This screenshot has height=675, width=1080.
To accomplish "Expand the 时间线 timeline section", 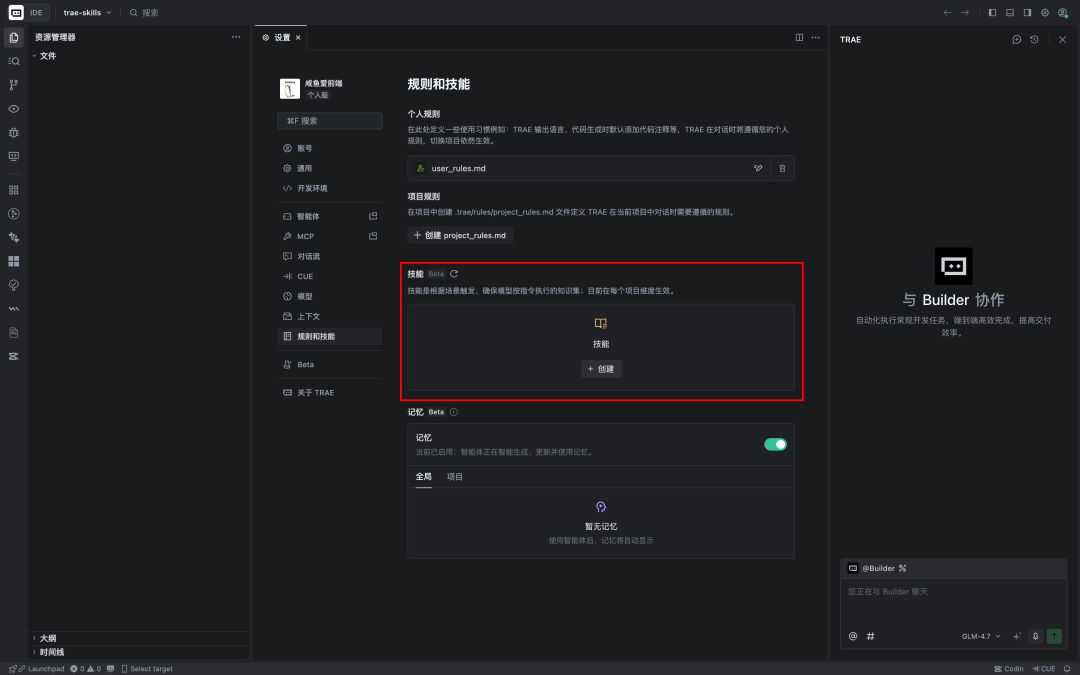I will tap(50, 651).
